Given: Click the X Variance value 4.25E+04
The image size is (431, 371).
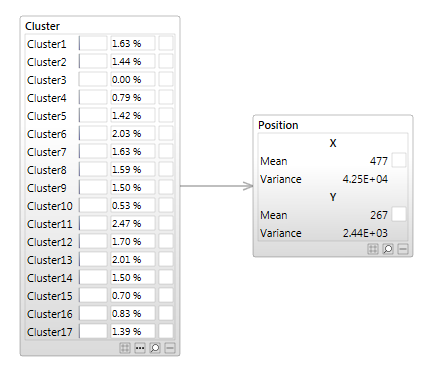Looking at the screenshot, I should pyautogui.click(x=365, y=179).
